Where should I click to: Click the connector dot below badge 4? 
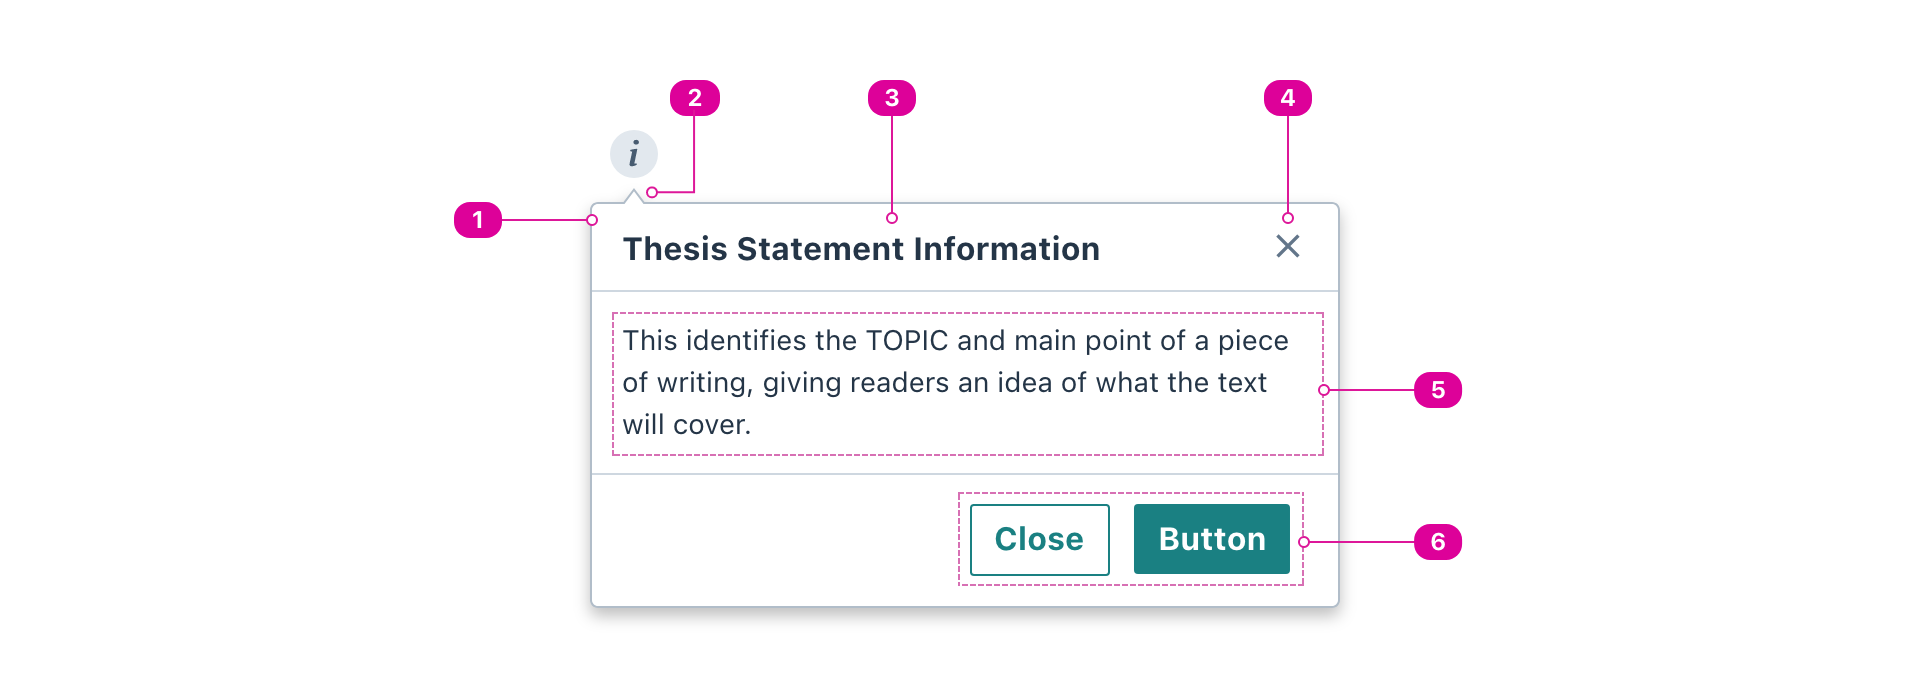coord(1289,218)
